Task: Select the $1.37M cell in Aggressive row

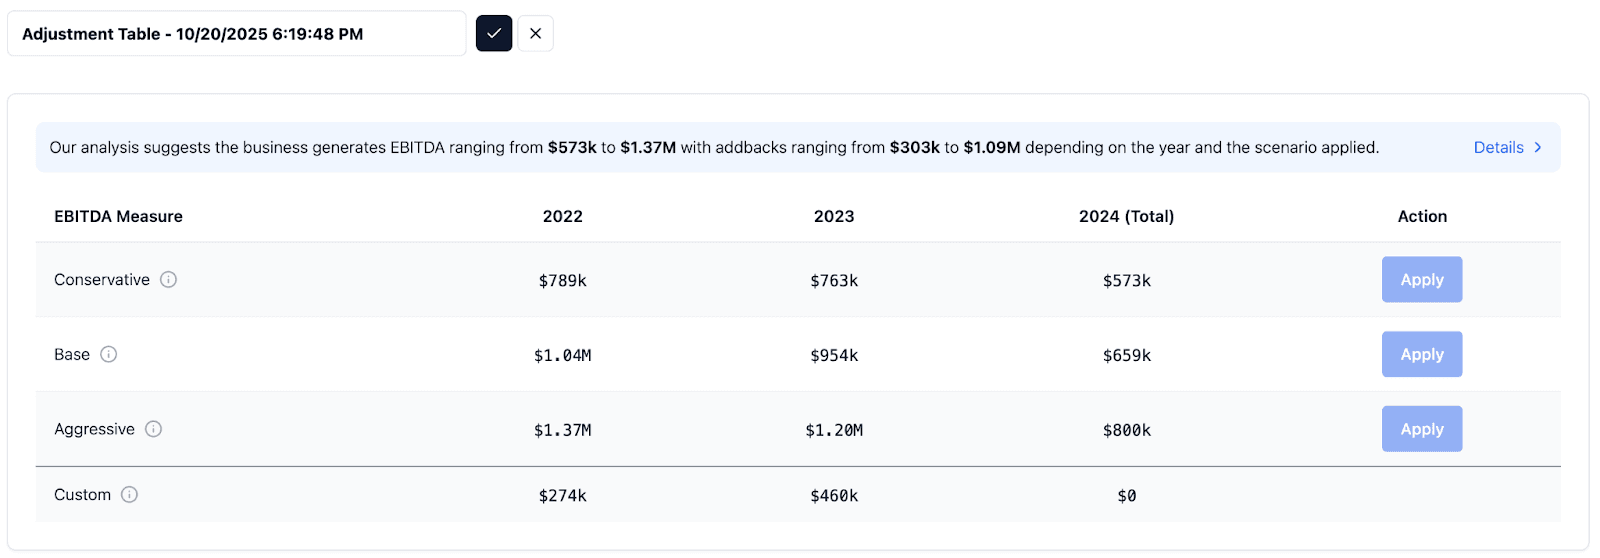Action: pos(563,431)
